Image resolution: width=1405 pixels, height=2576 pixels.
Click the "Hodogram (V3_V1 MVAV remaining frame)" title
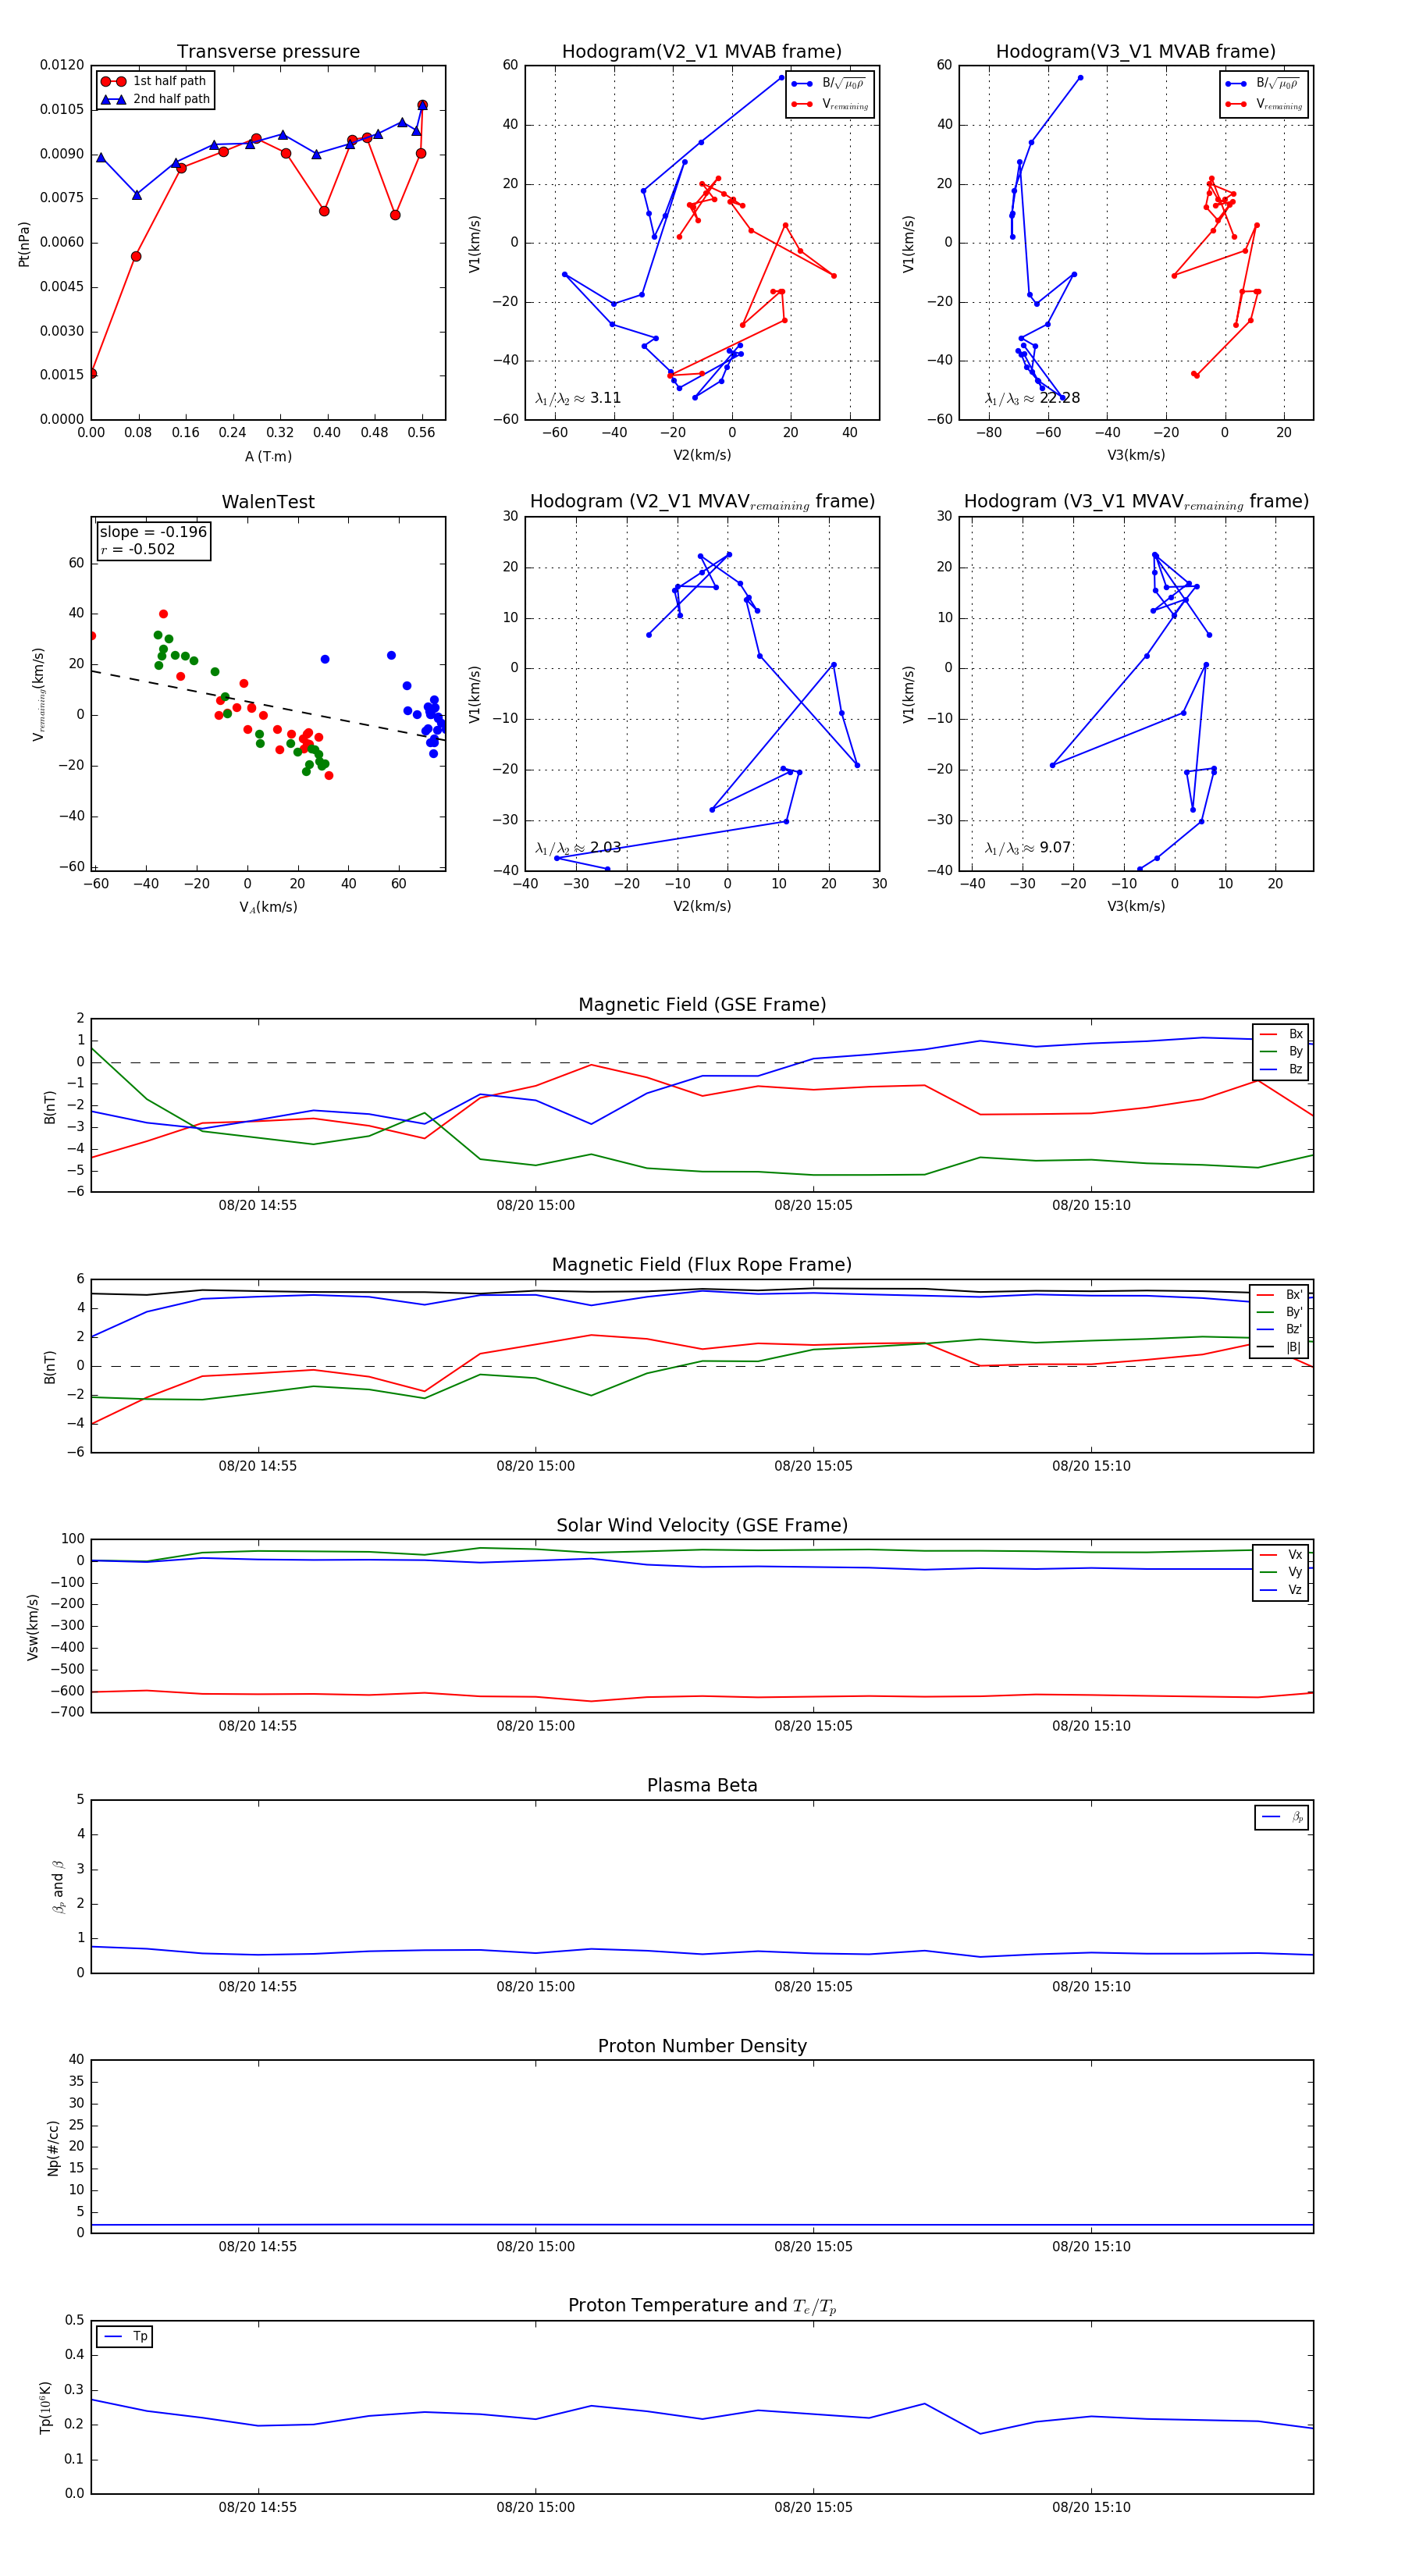1136,502
